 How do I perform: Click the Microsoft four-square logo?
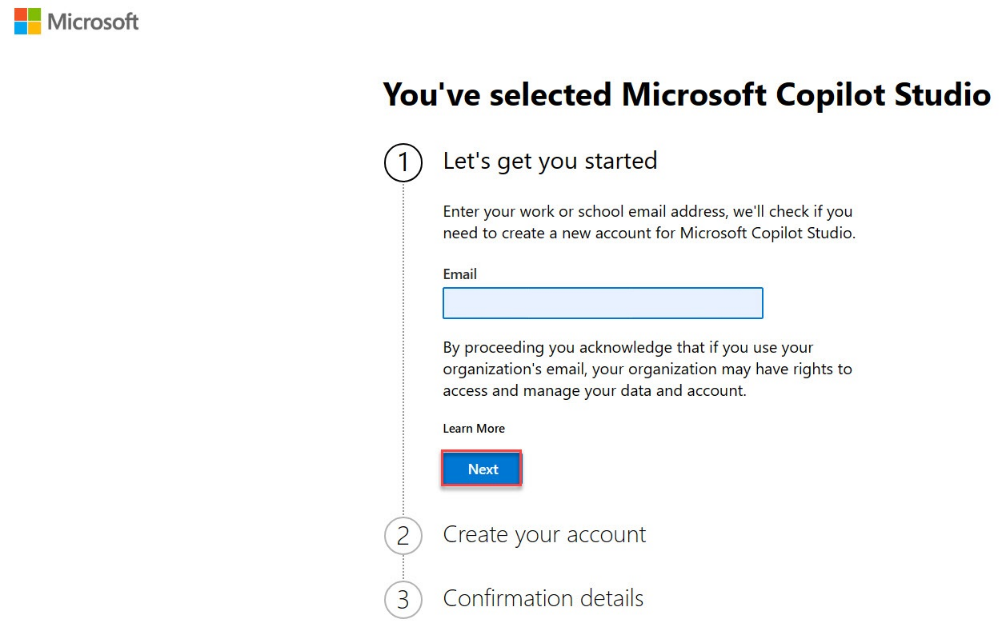click(x=27, y=21)
